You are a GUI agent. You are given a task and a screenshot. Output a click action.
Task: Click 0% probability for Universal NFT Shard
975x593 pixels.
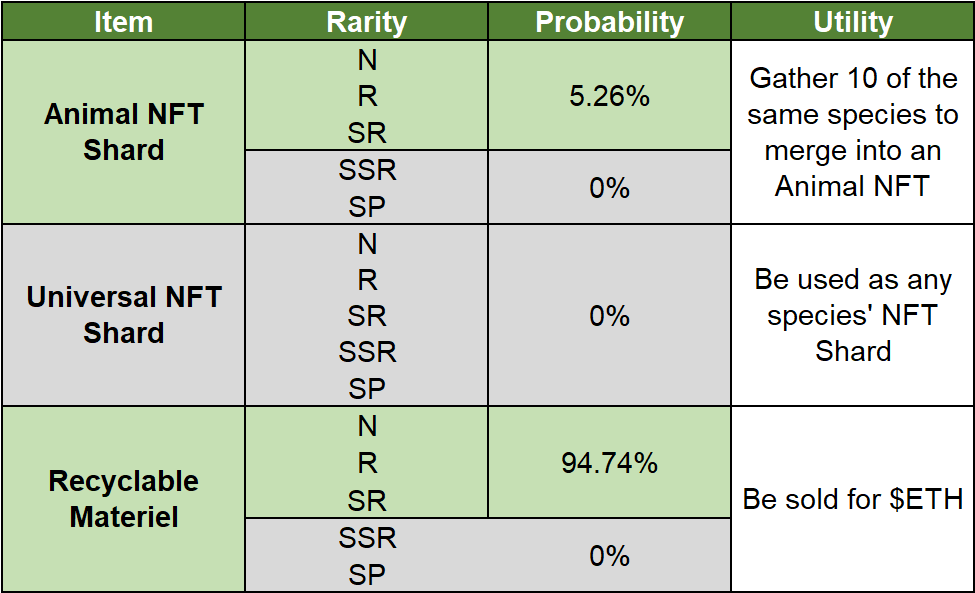coord(609,316)
